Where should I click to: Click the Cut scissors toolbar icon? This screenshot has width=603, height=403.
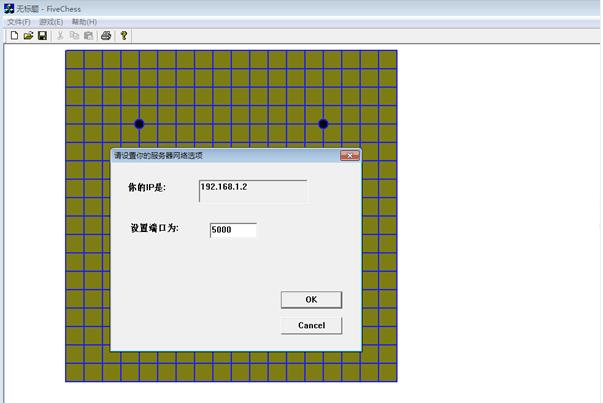click(60, 36)
